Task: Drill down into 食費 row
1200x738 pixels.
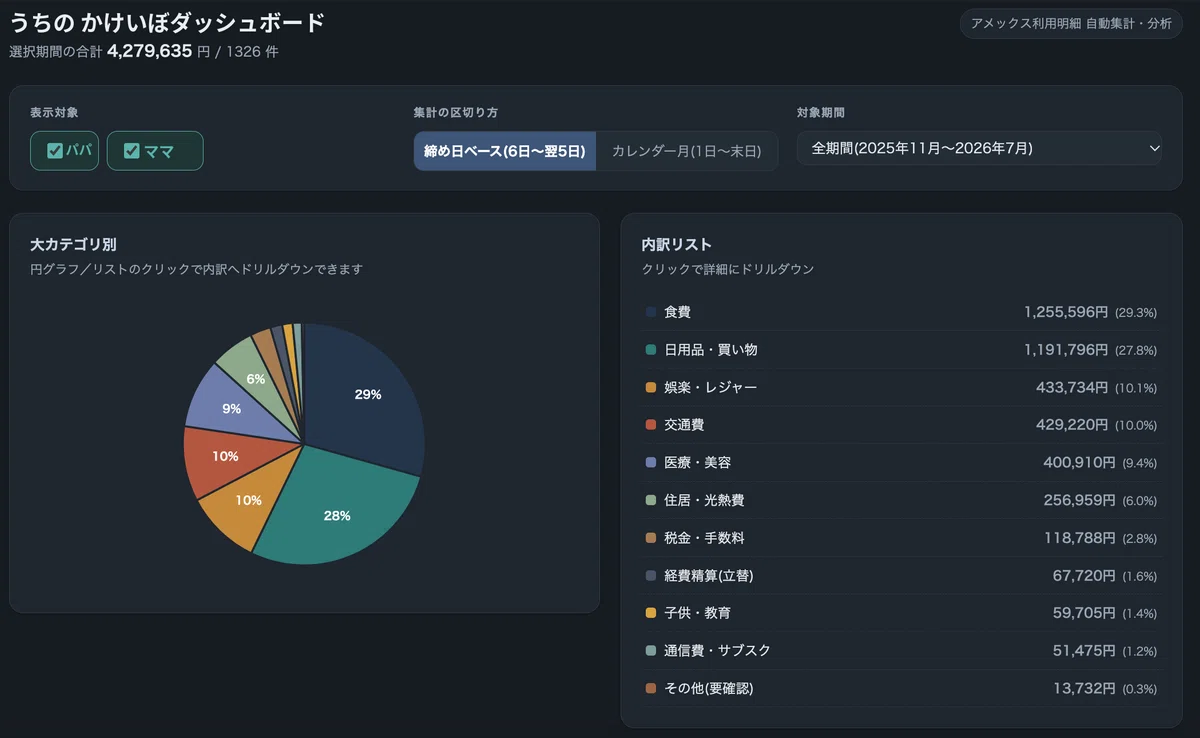Action: (x=901, y=312)
